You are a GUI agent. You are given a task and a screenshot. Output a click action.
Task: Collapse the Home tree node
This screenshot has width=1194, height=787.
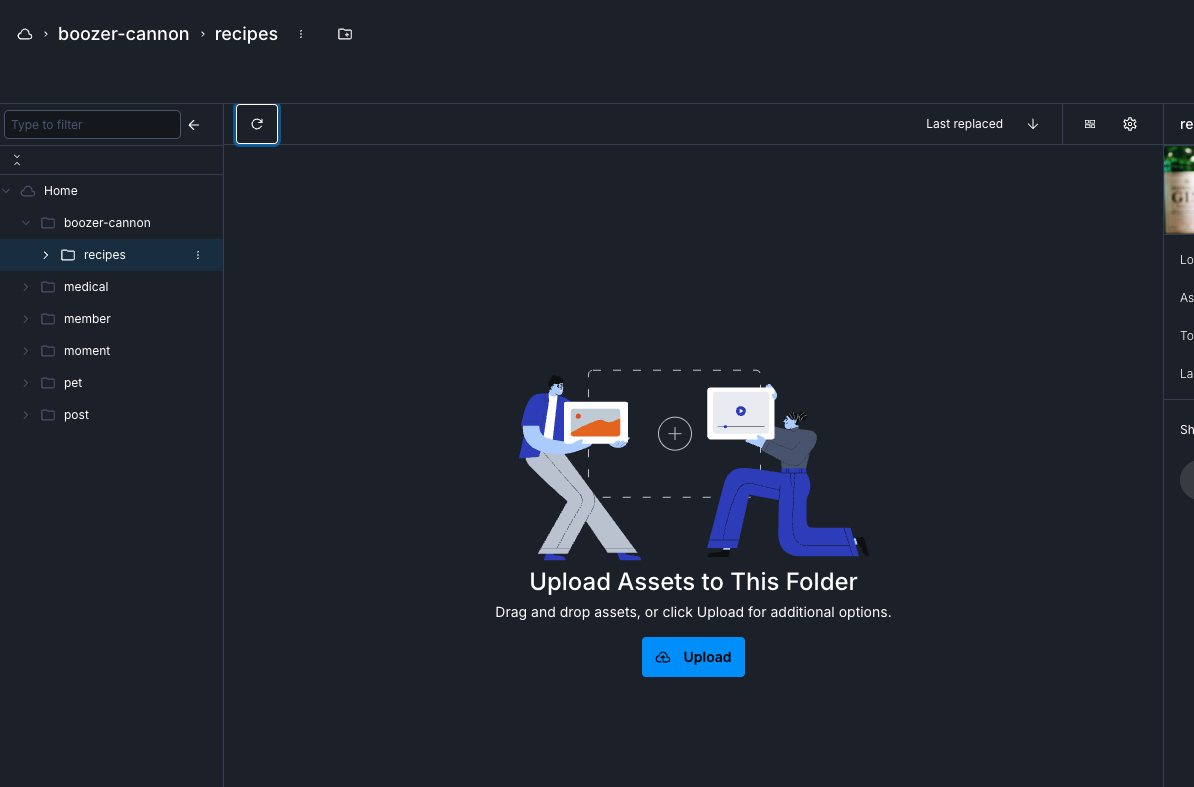point(6,191)
